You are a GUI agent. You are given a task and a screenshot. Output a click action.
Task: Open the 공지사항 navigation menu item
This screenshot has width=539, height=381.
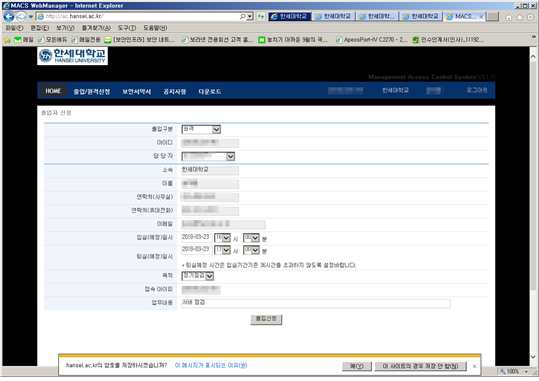(x=175, y=92)
